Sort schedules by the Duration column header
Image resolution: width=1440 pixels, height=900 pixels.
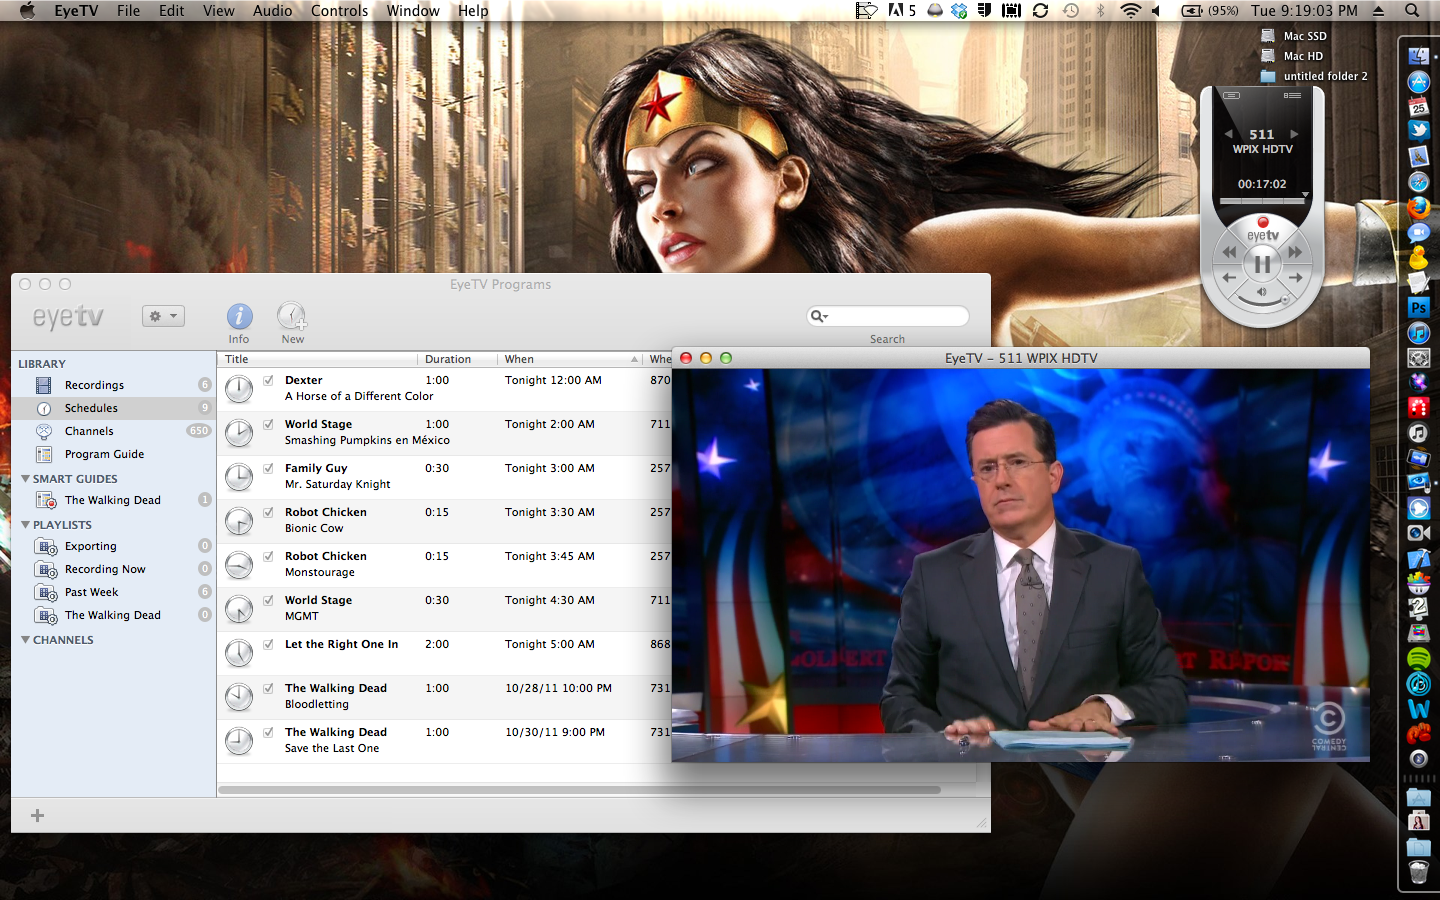tap(448, 359)
